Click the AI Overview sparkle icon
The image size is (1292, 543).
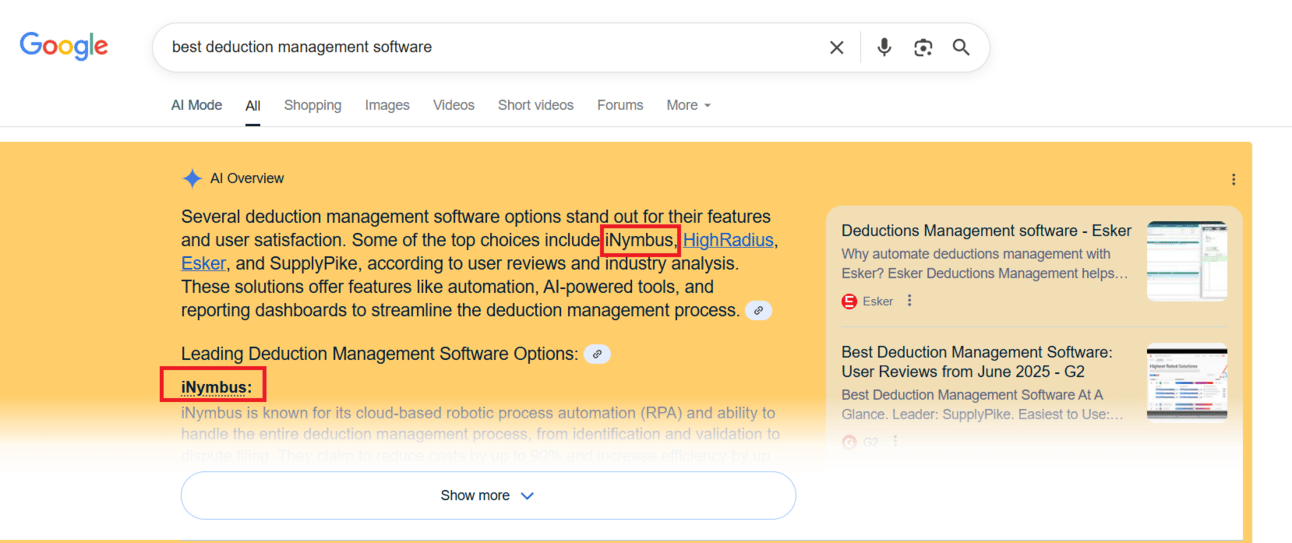click(192, 179)
